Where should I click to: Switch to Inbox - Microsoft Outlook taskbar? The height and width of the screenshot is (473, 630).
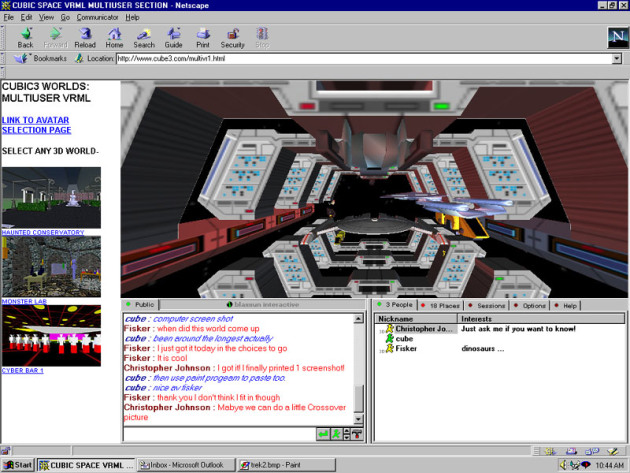click(x=186, y=465)
